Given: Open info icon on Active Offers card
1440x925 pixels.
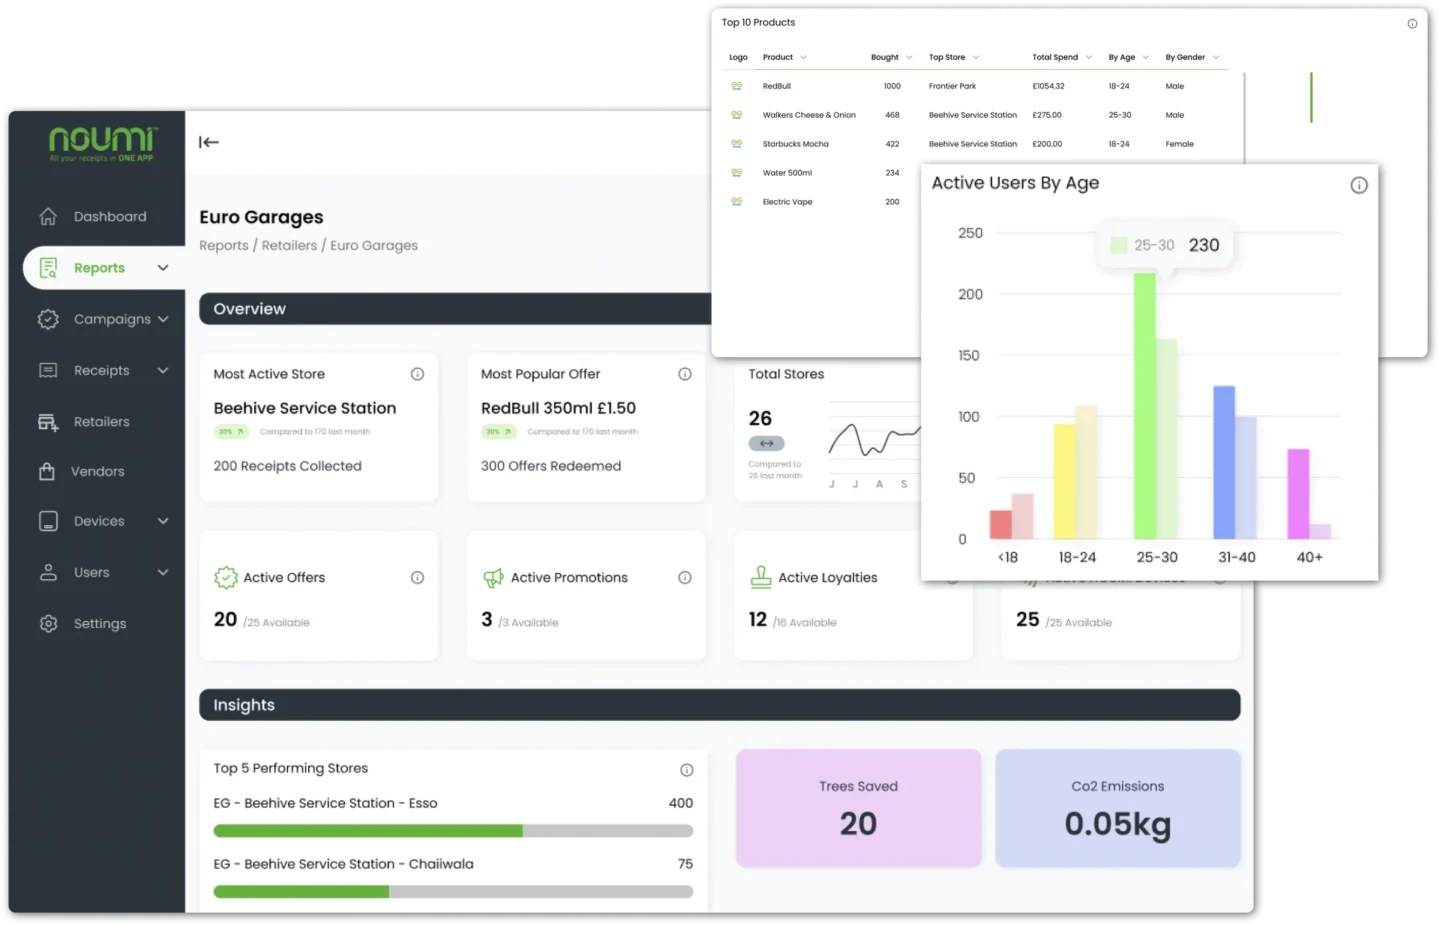Looking at the screenshot, I should [x=417, y=577].
